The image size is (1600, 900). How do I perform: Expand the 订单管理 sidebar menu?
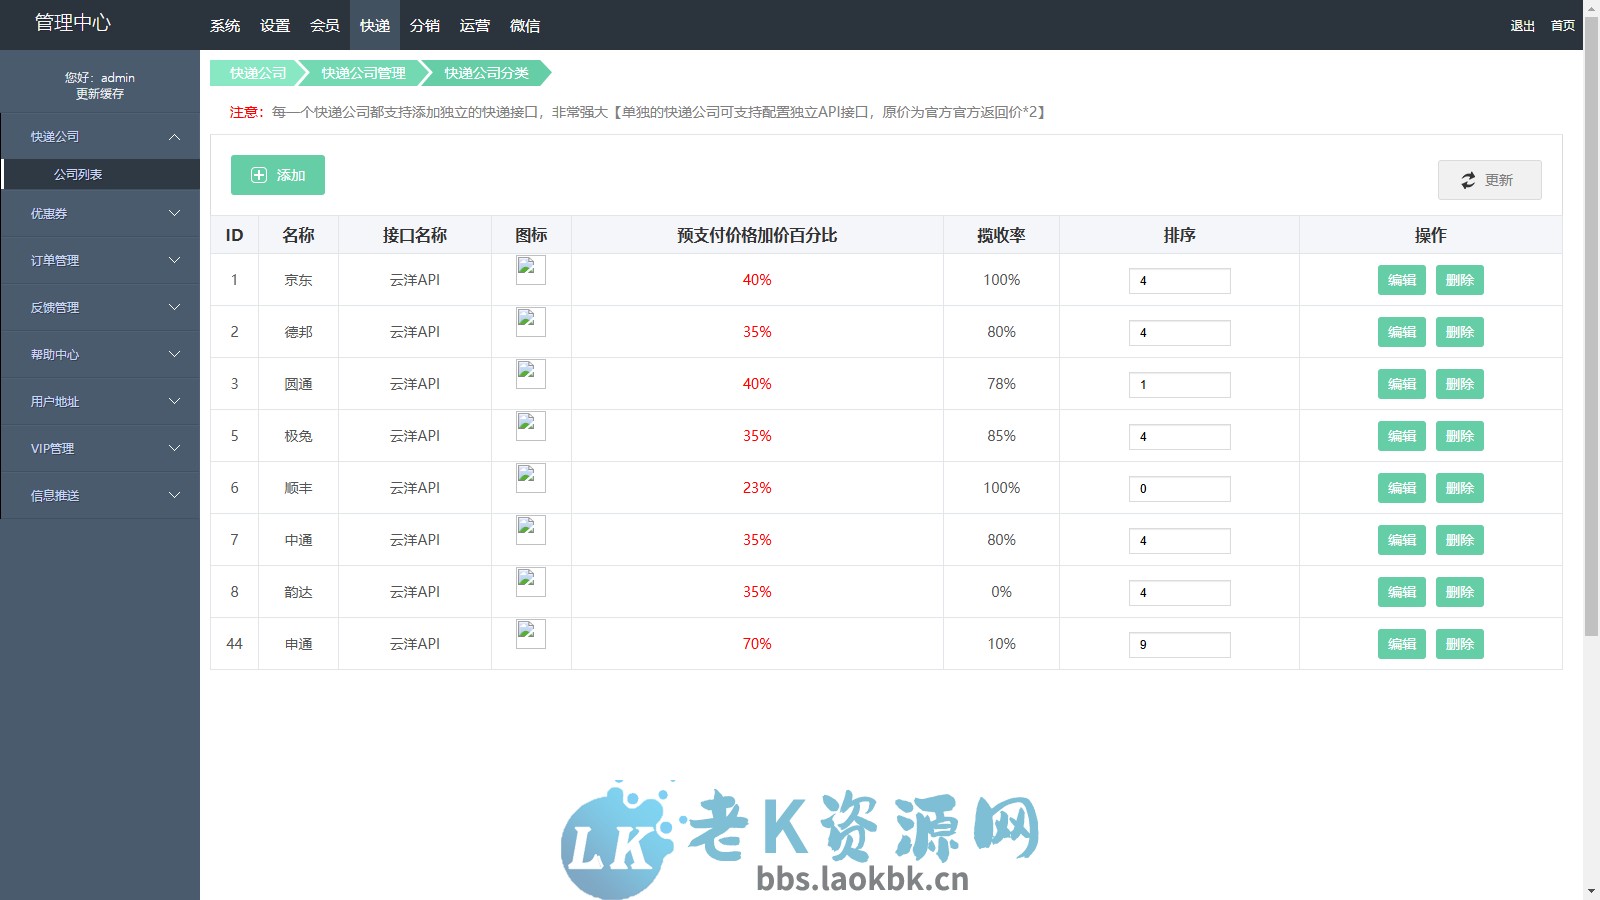point(100,260)
